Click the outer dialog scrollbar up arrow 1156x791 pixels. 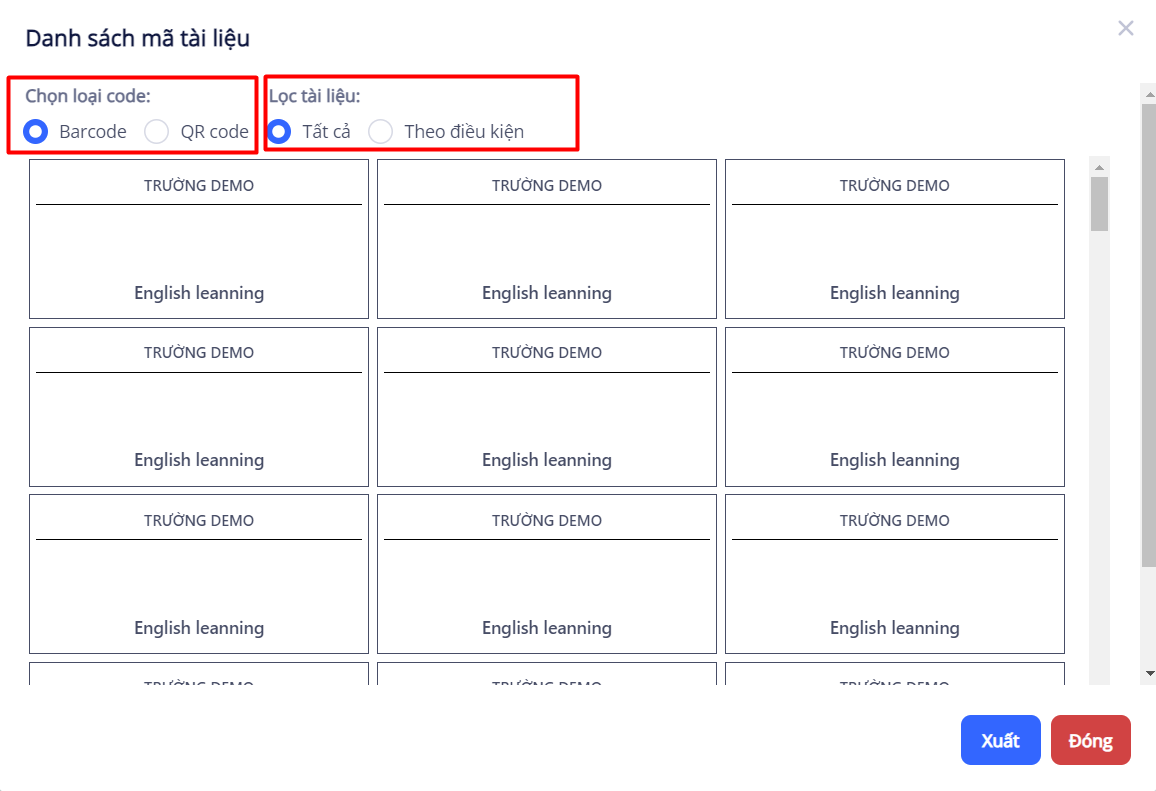point(1149,92)
